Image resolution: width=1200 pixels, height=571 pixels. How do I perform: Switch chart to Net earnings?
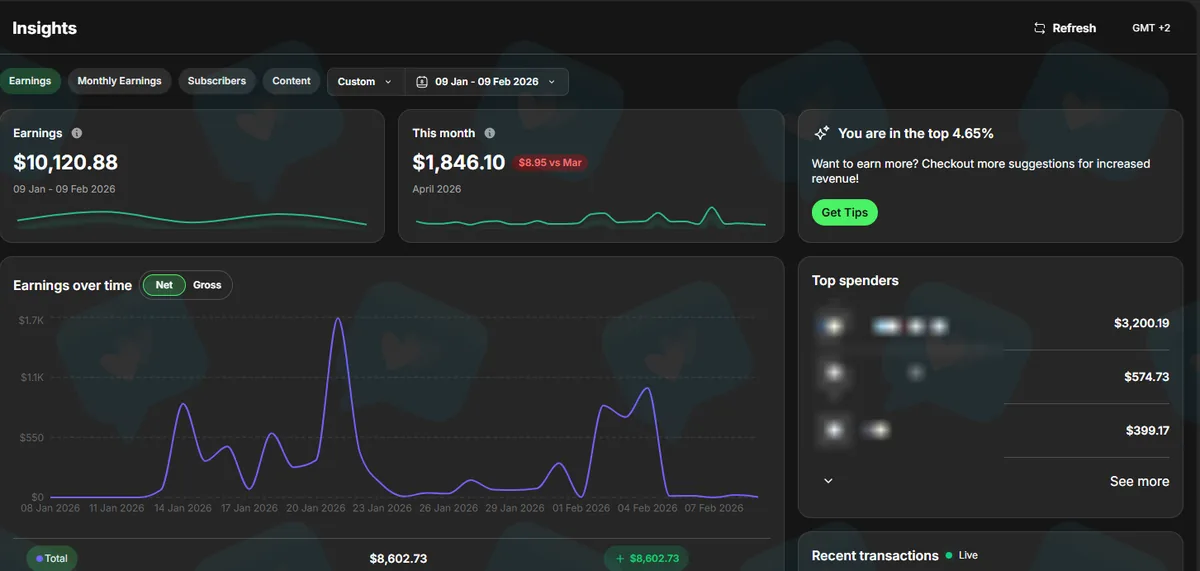[x=164, y=285]
